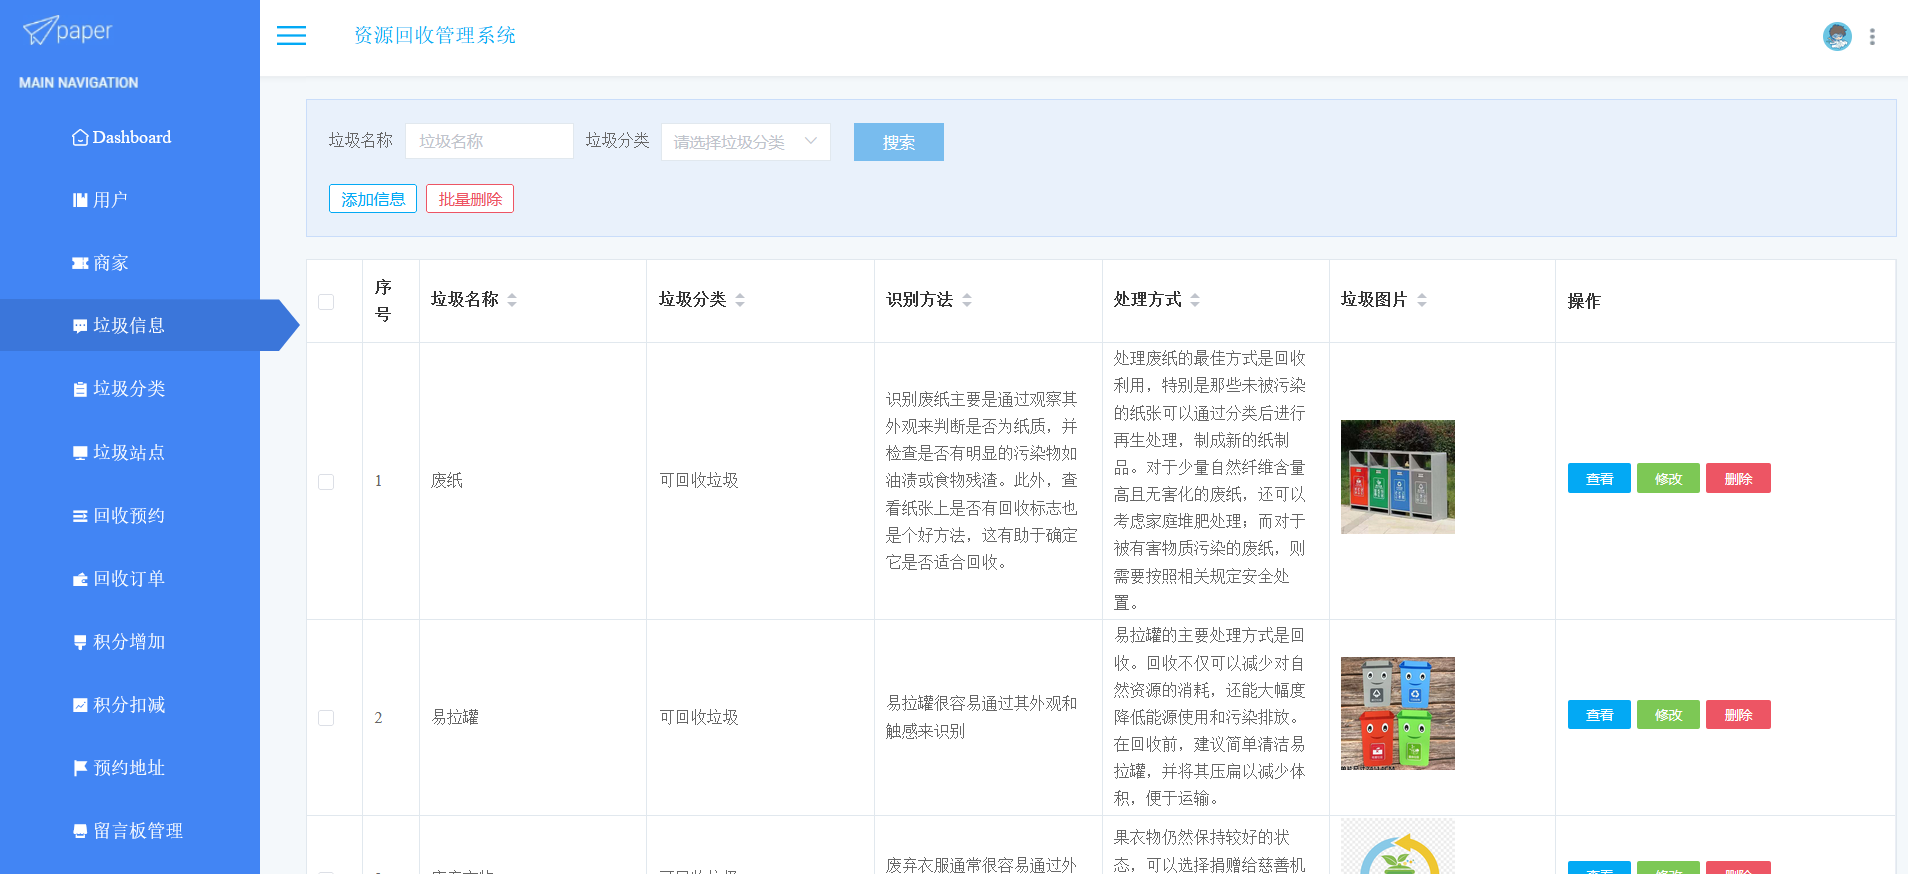Click the 留言板管理 sidebar icon

80,831
